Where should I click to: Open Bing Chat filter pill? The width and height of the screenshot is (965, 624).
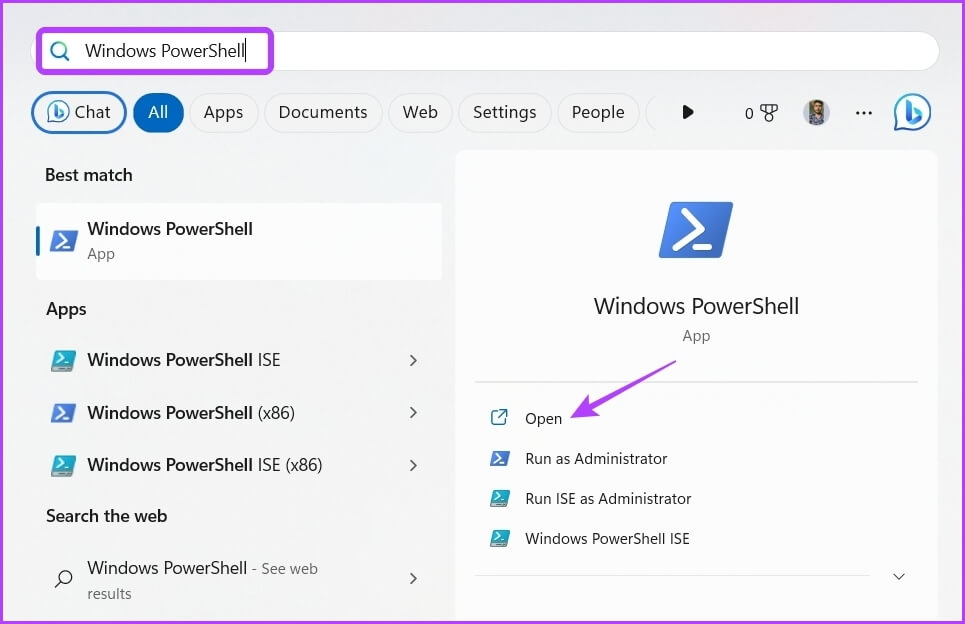pos(79,113)
